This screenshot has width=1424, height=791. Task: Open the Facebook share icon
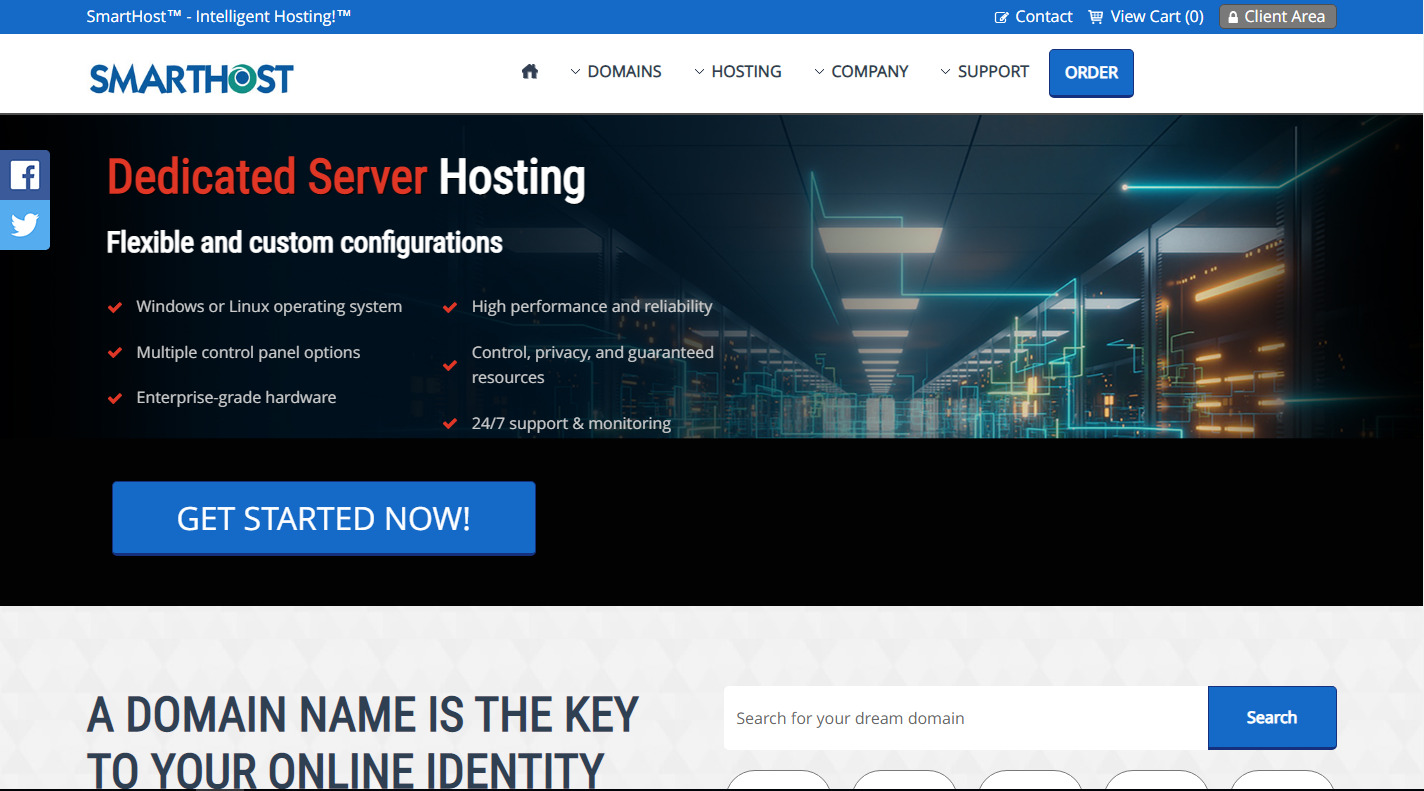tap(24, 175)
